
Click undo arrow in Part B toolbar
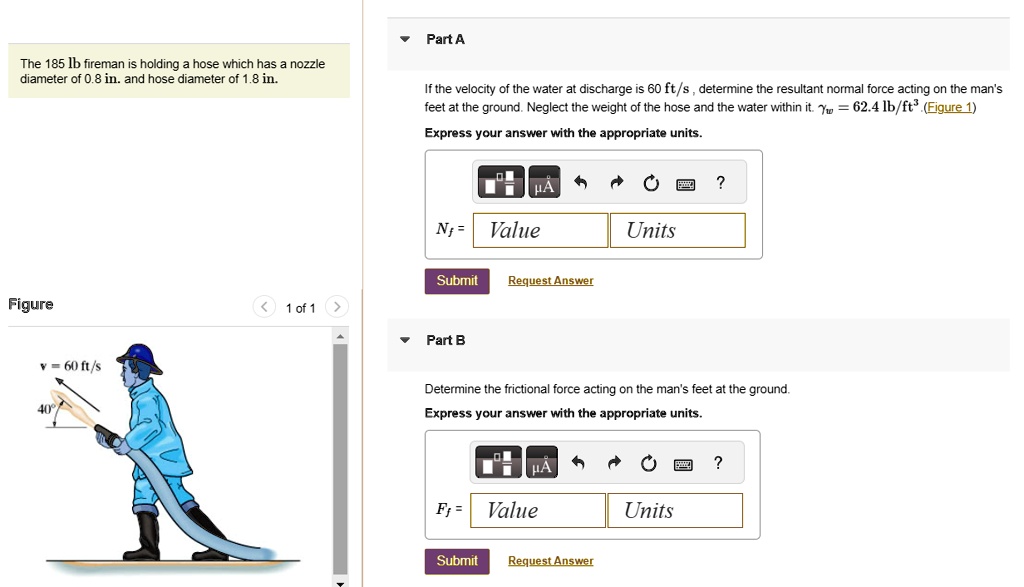(578, 463)
